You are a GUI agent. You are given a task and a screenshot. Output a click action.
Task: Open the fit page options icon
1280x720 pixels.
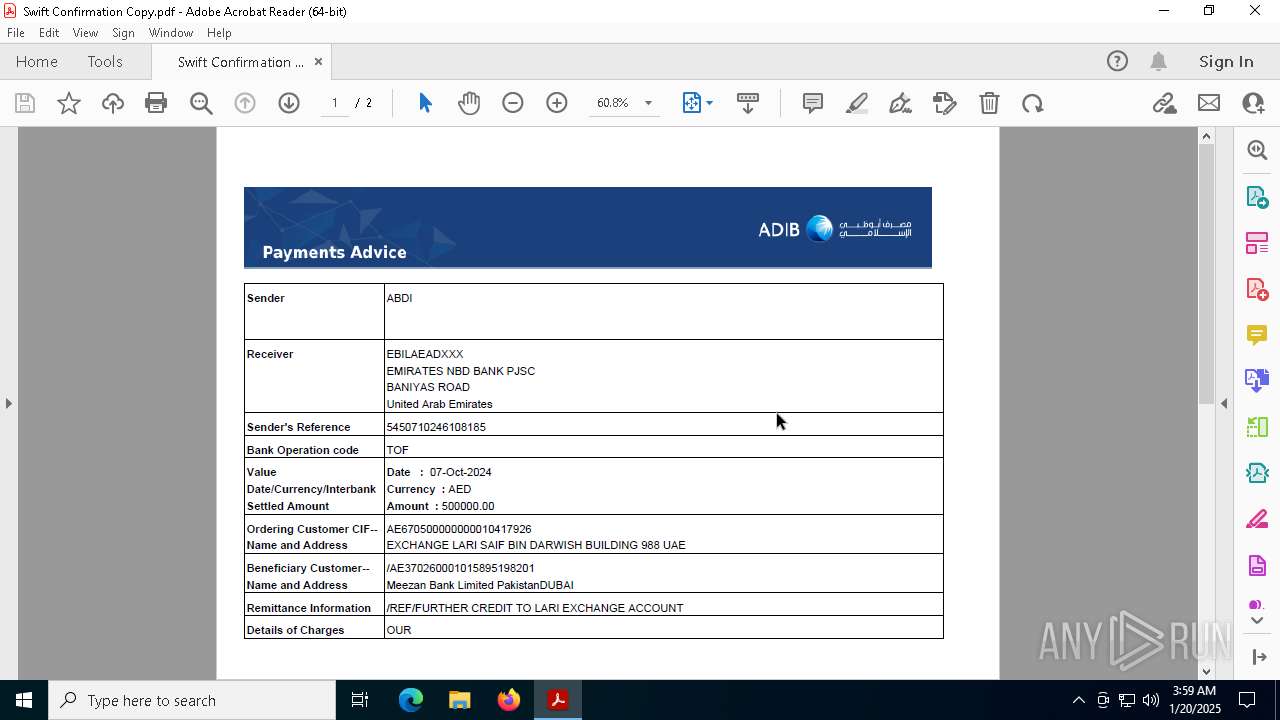pos(697,103)
